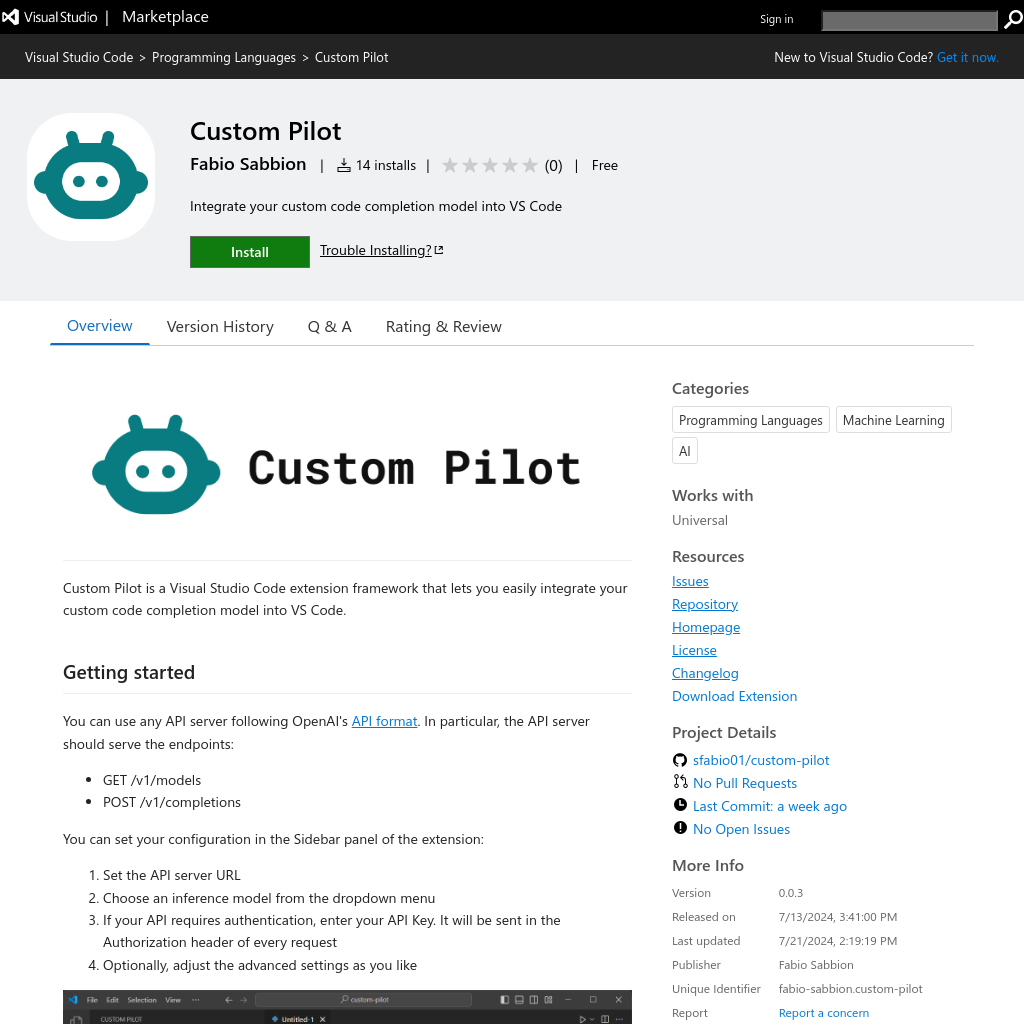Click the GitHub icon next to sfabio01/custom-pilot
Image resolution: width=1024 pixels, height=1024 pixels.
click(679, 760)
